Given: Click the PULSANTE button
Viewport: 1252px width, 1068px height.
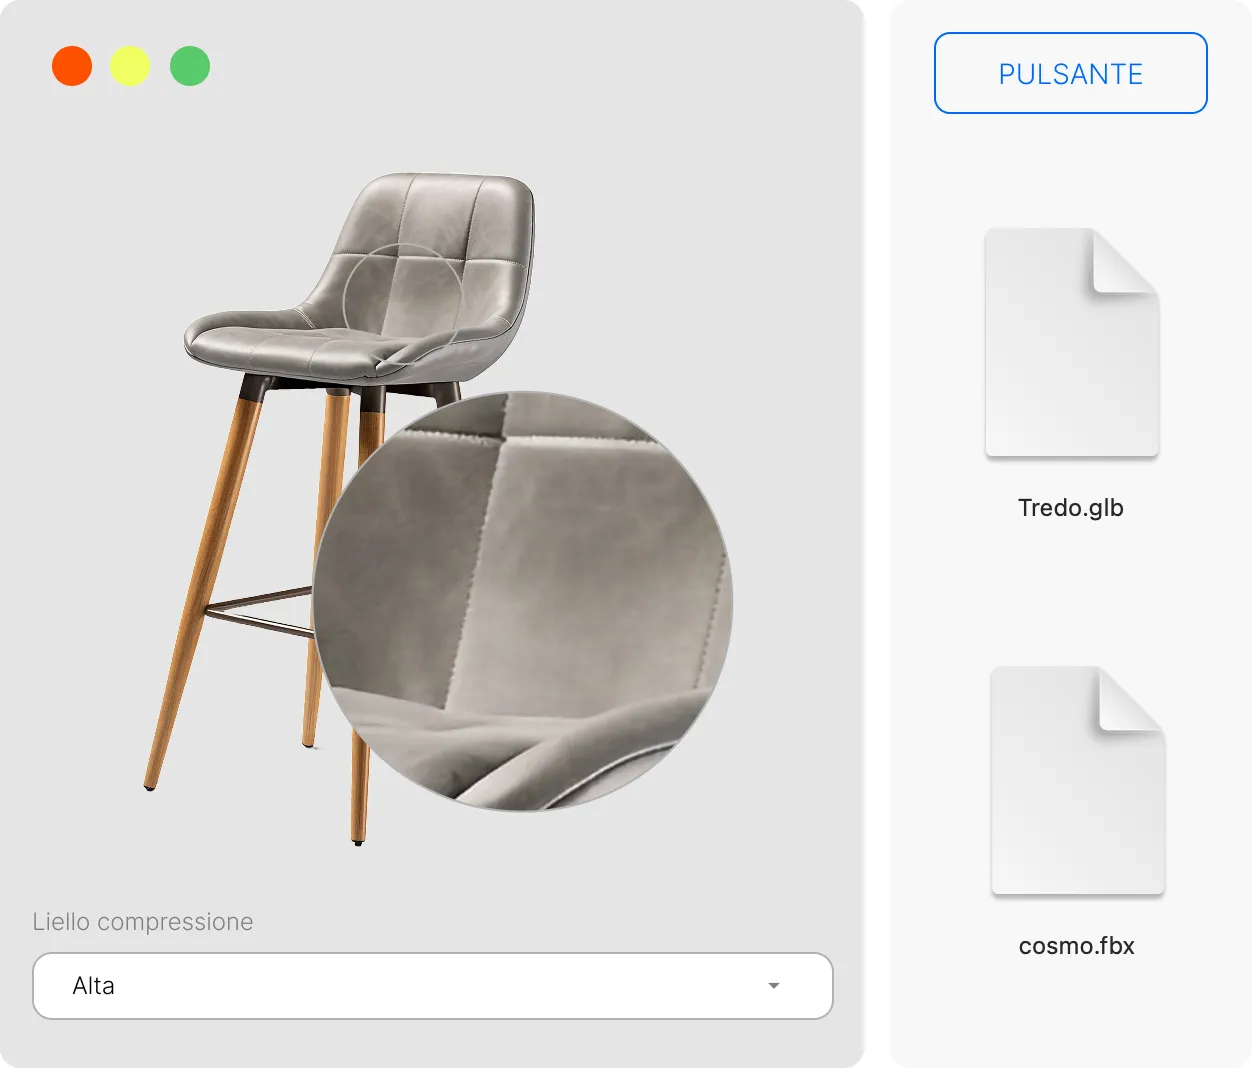Looking at the screenshot, I should (x=1070, y=73).
